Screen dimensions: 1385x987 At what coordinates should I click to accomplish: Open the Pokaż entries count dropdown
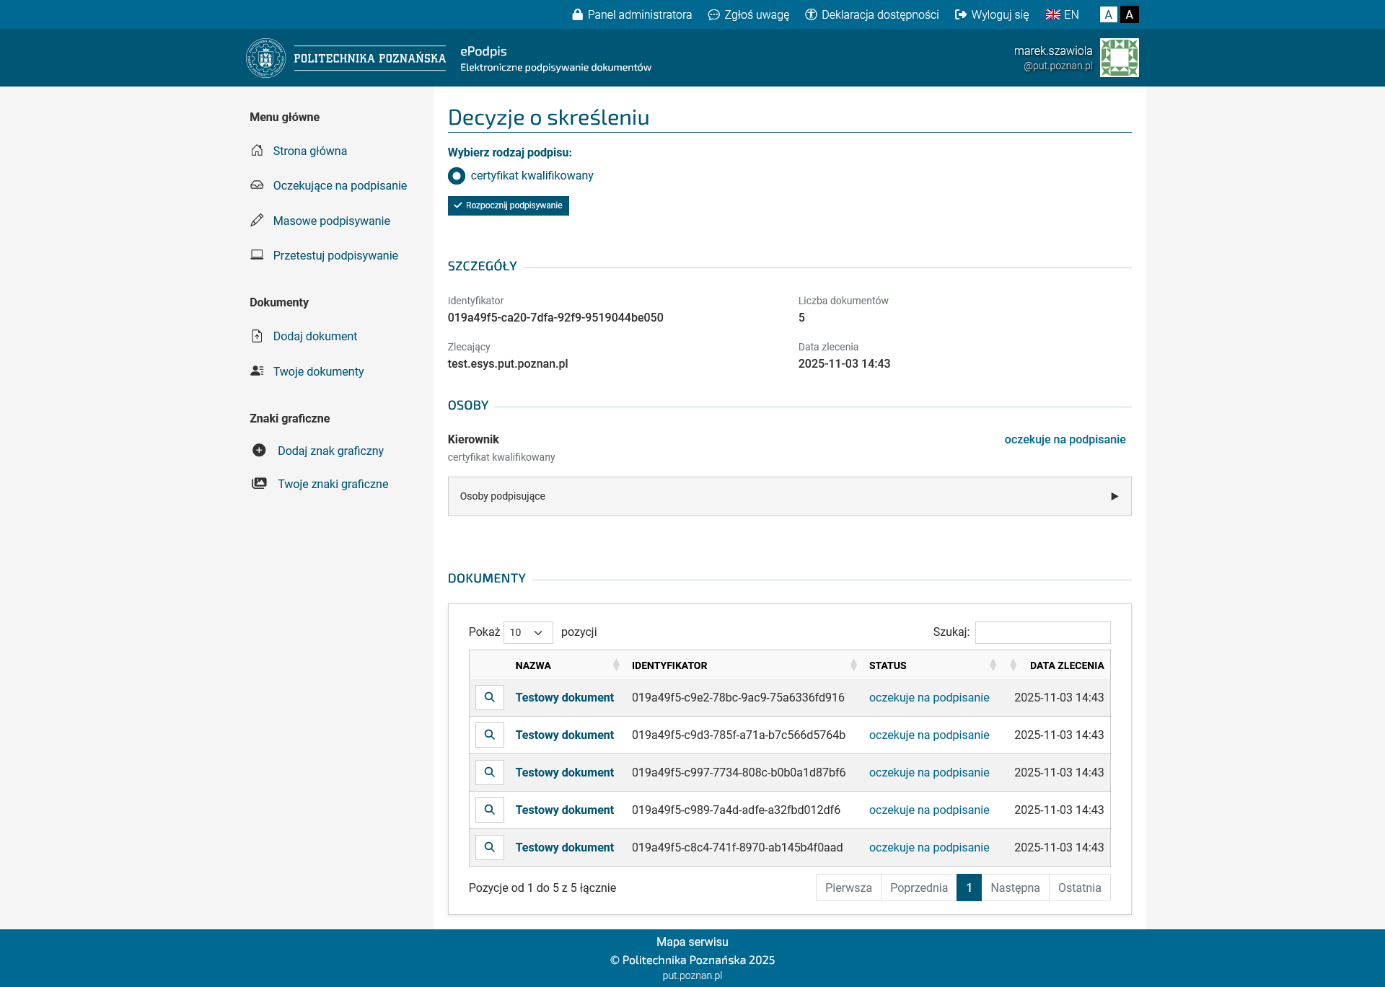pyautogui.click(x=527, y=632)
